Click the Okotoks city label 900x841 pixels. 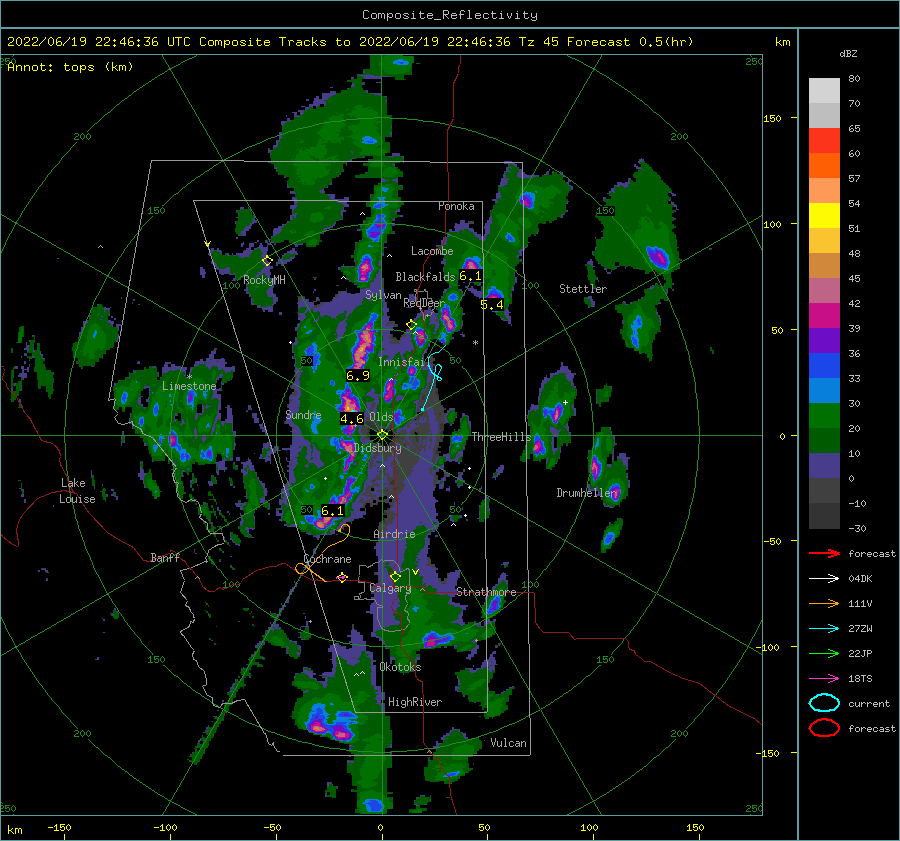pyautogui.click(x=400, y=667)
